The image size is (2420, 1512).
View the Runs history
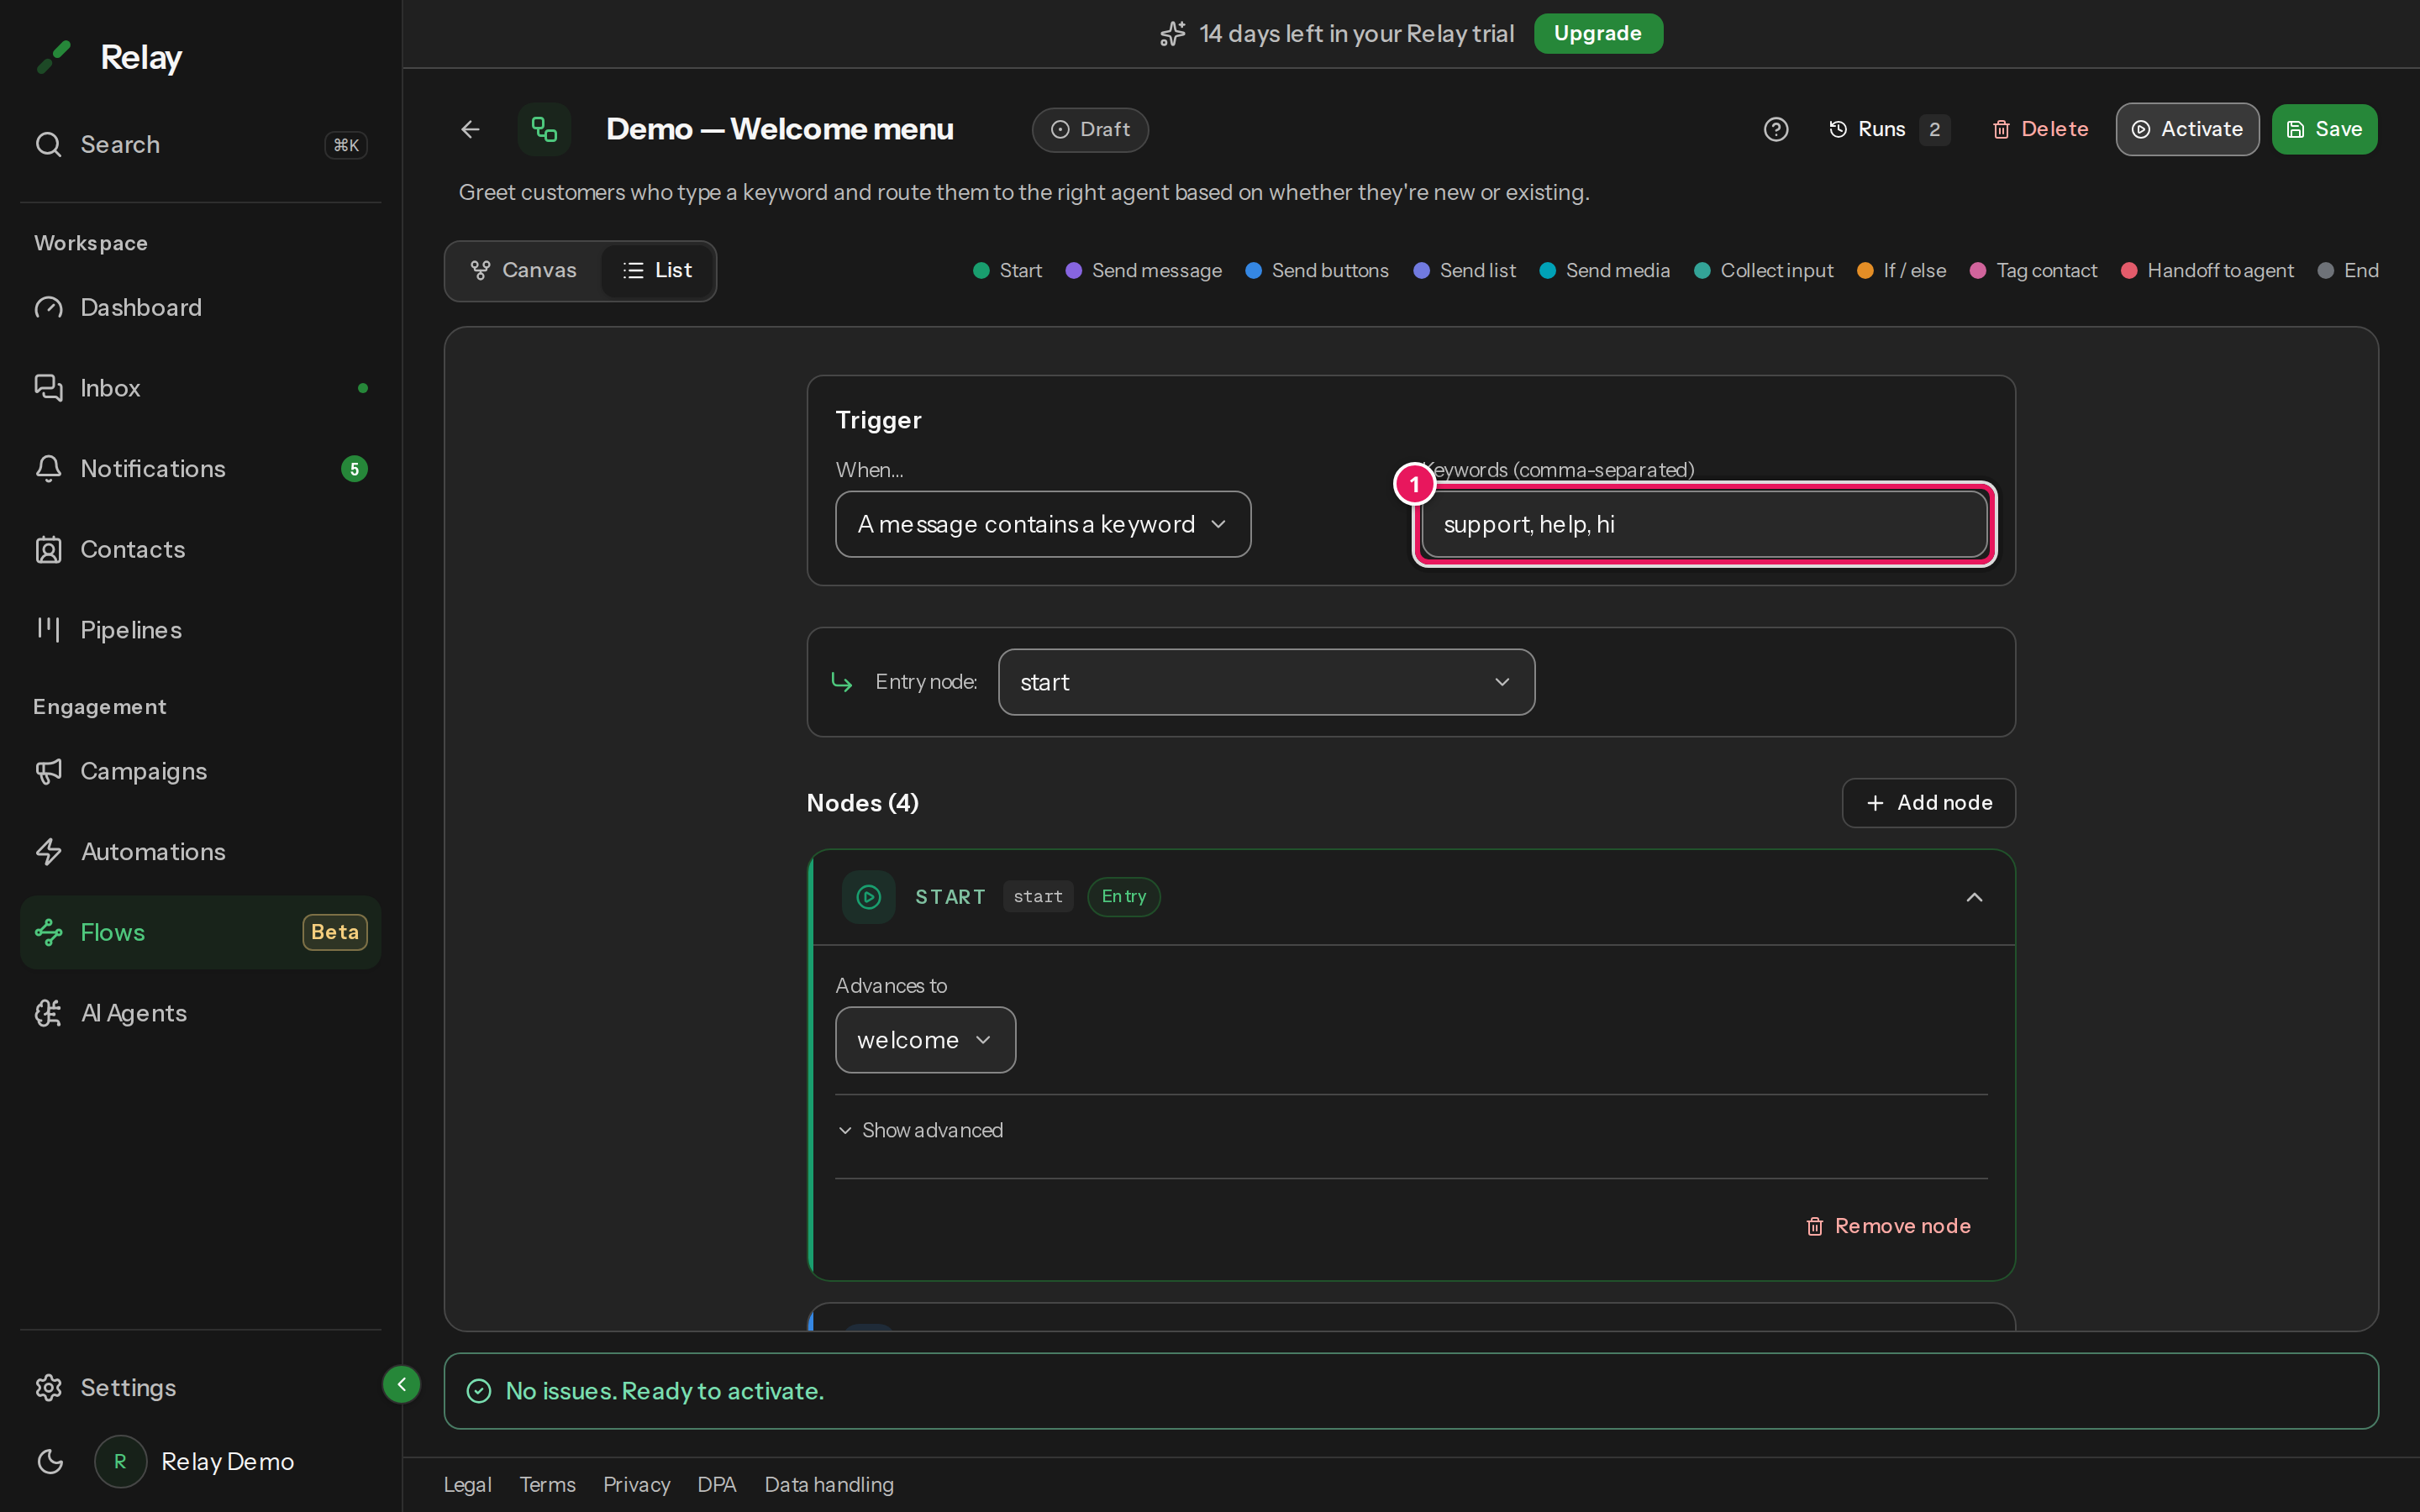point(1888,129)
